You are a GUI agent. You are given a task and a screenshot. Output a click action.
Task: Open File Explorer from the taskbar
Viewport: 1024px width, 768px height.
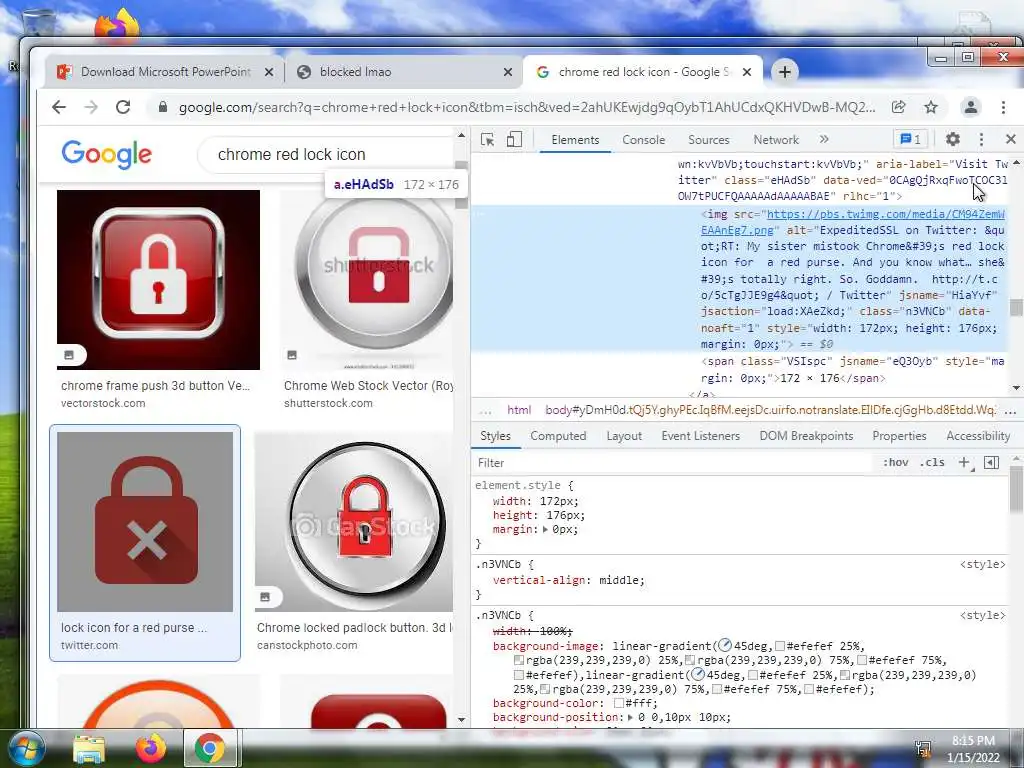(89, 748)
